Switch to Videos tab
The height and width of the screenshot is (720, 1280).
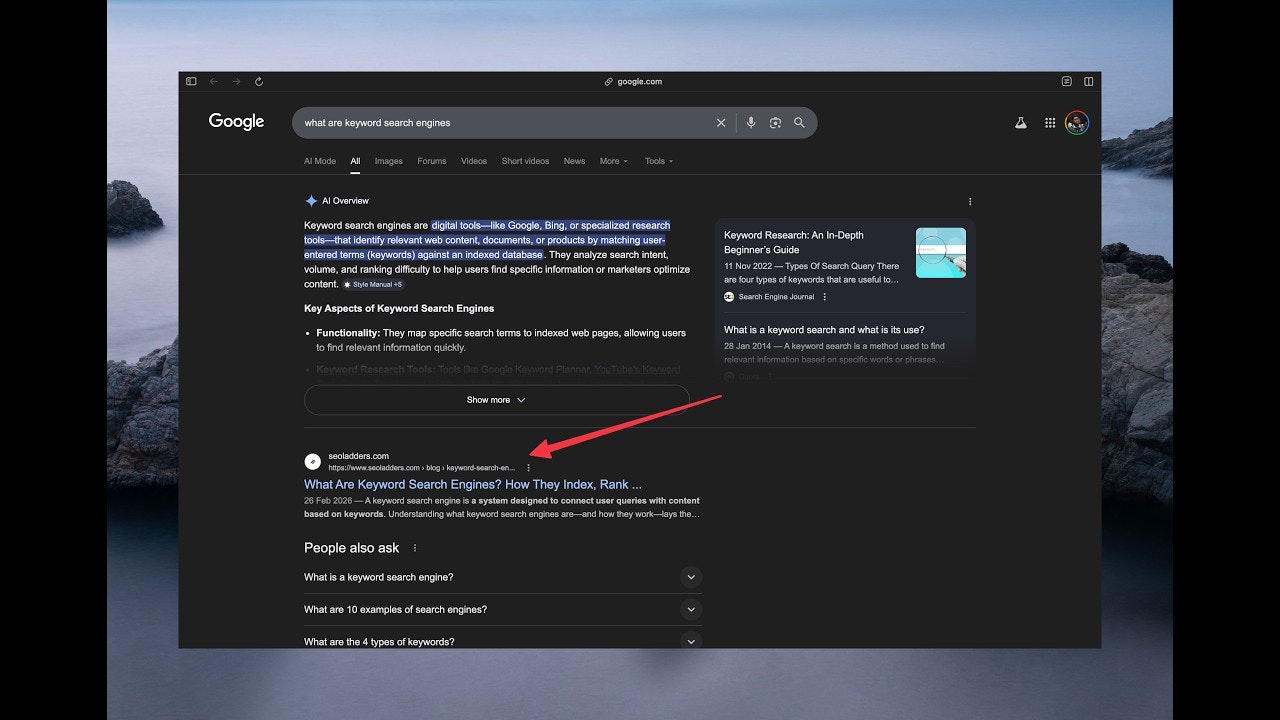474,161
